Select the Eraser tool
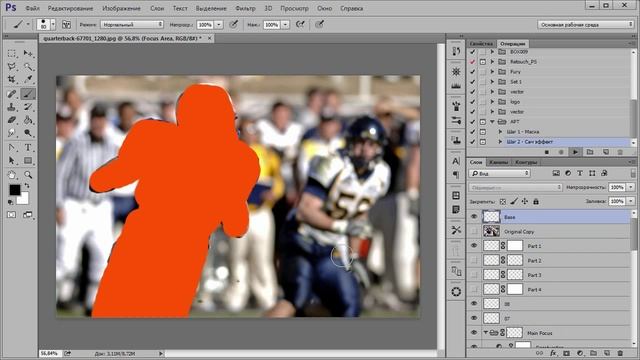This screenshot has height=360, width=640. pyautogui.click(x=12, y=120)
